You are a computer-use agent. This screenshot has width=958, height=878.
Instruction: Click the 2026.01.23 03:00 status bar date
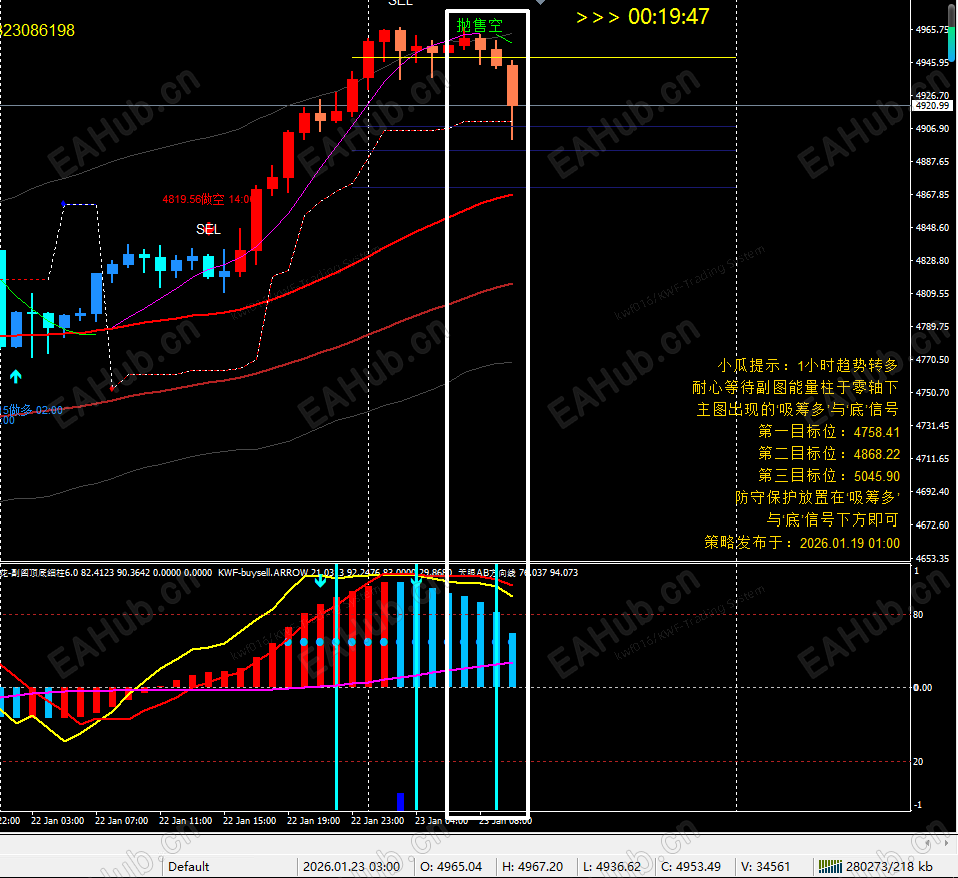pyautogui.click(x=351, y=866)
